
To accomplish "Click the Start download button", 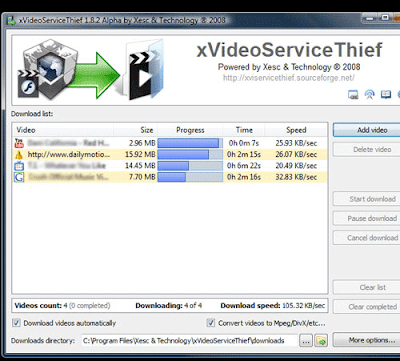I will tap(366, 199).
